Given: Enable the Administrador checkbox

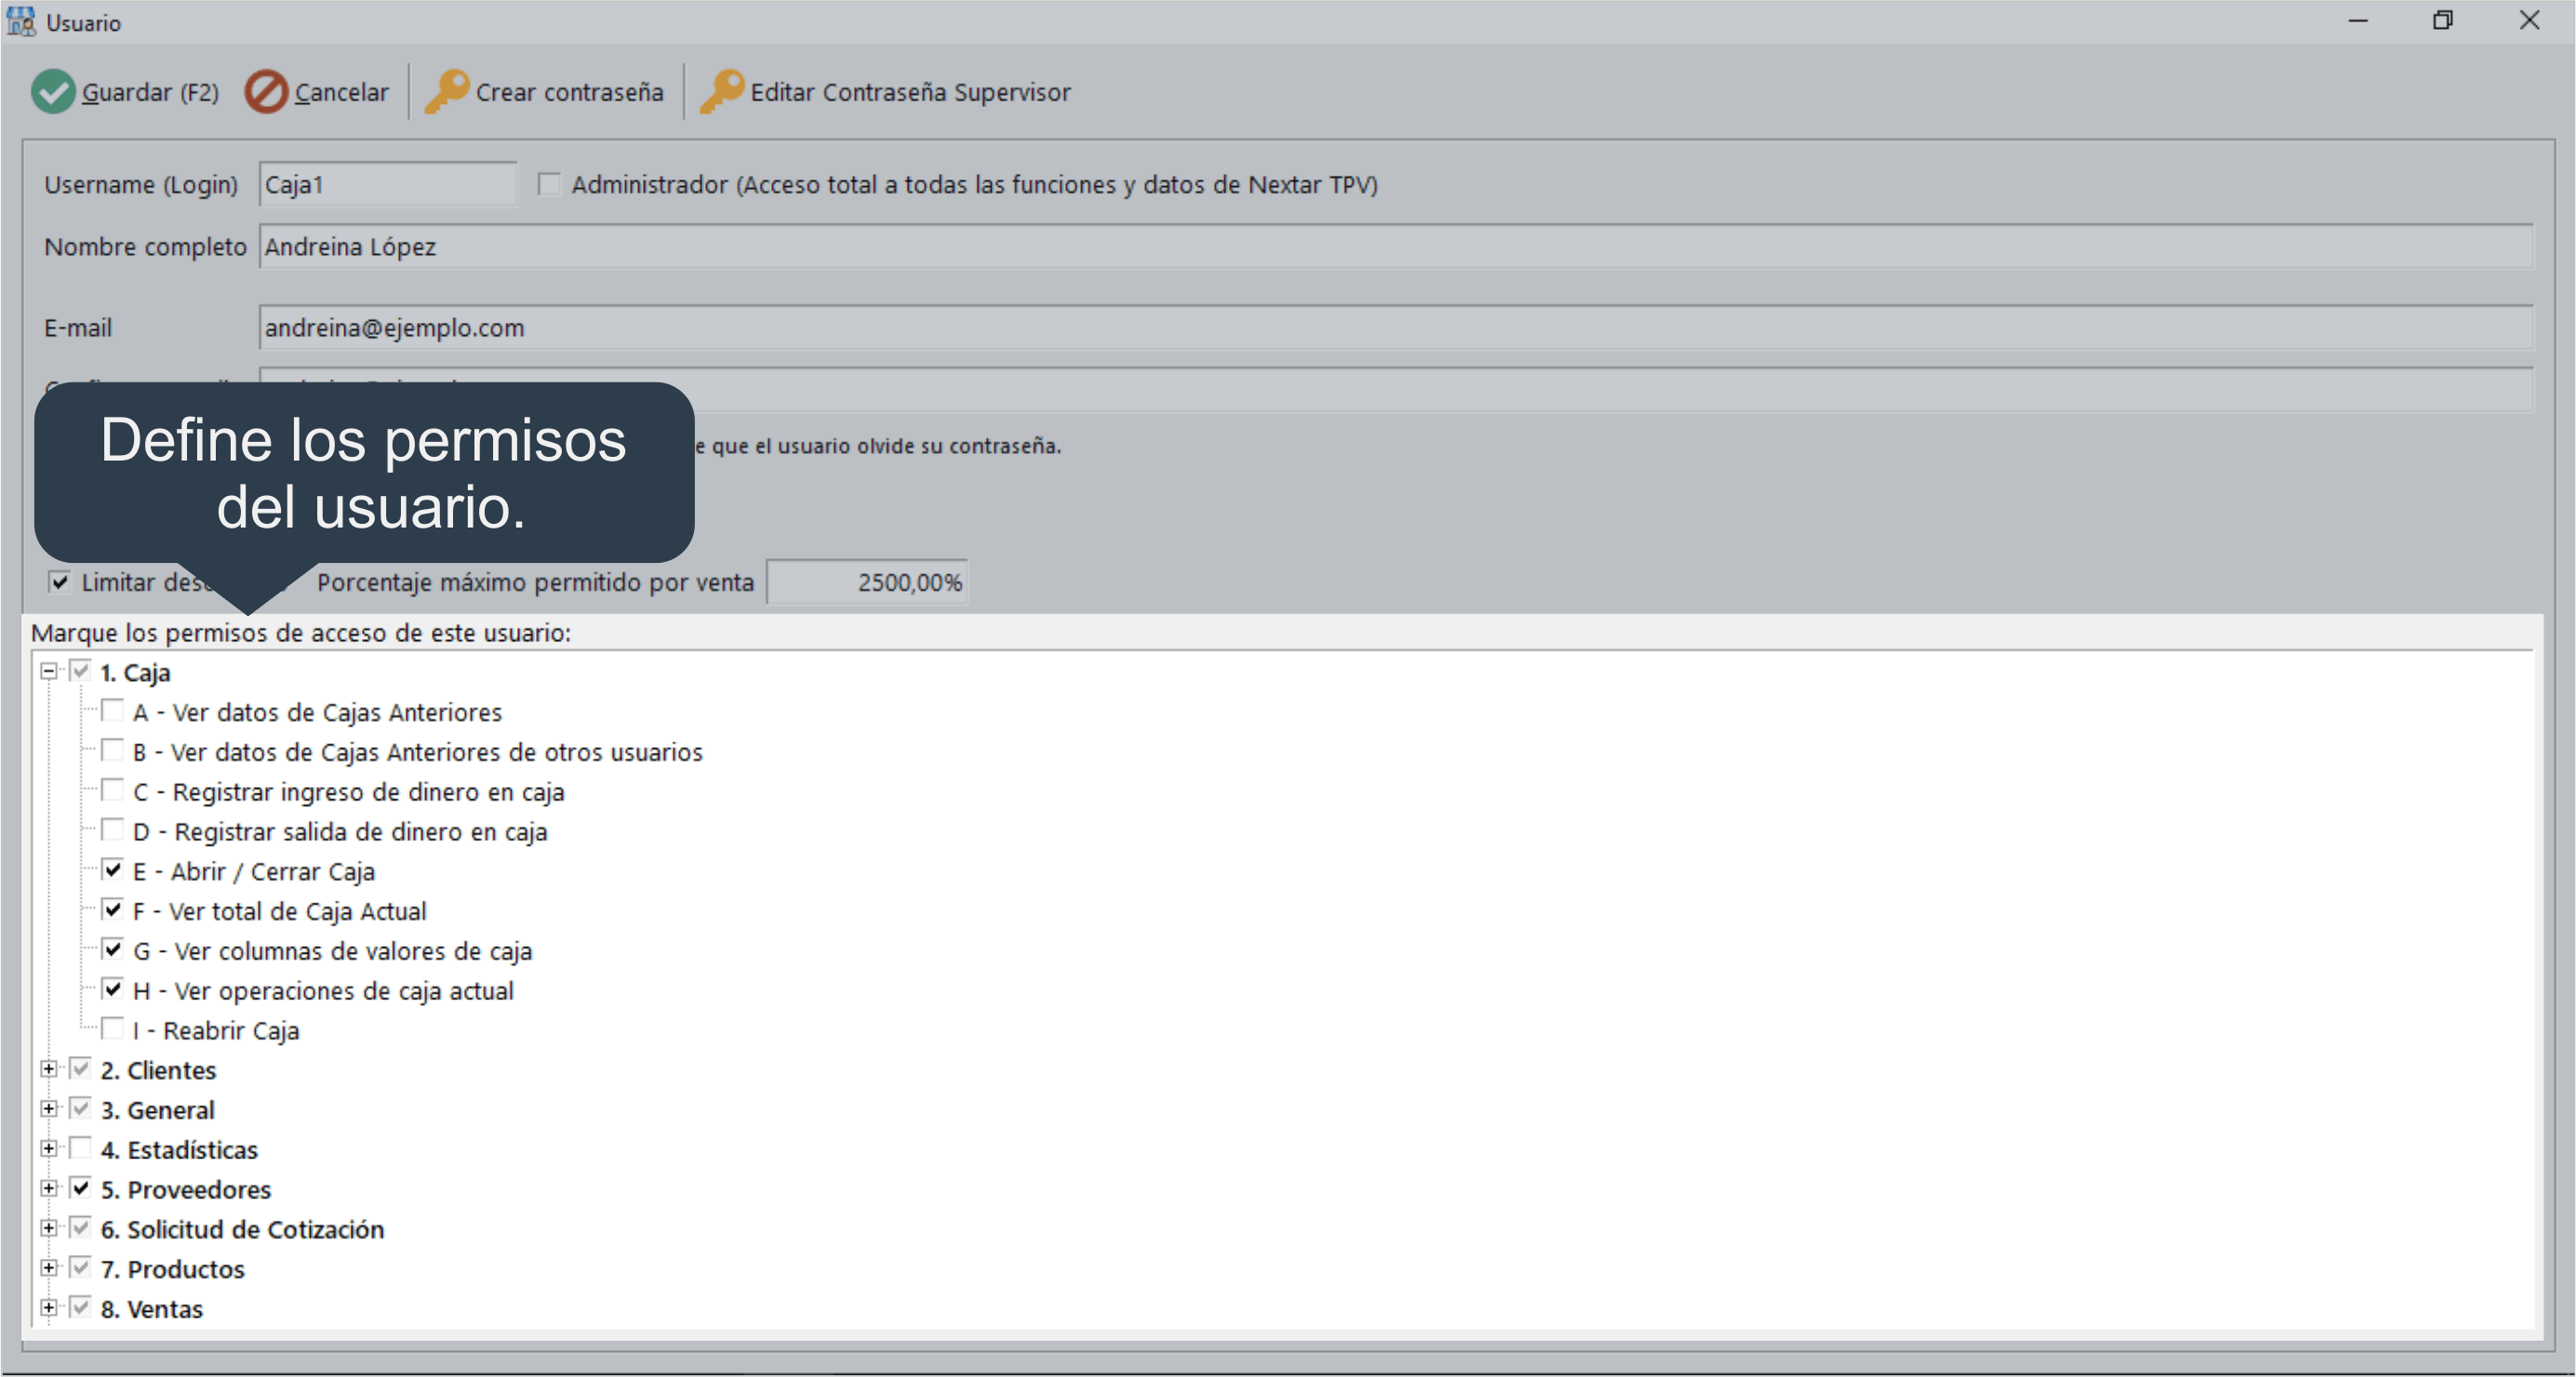Looking at the screenshot, I should (x=549, y=184).
